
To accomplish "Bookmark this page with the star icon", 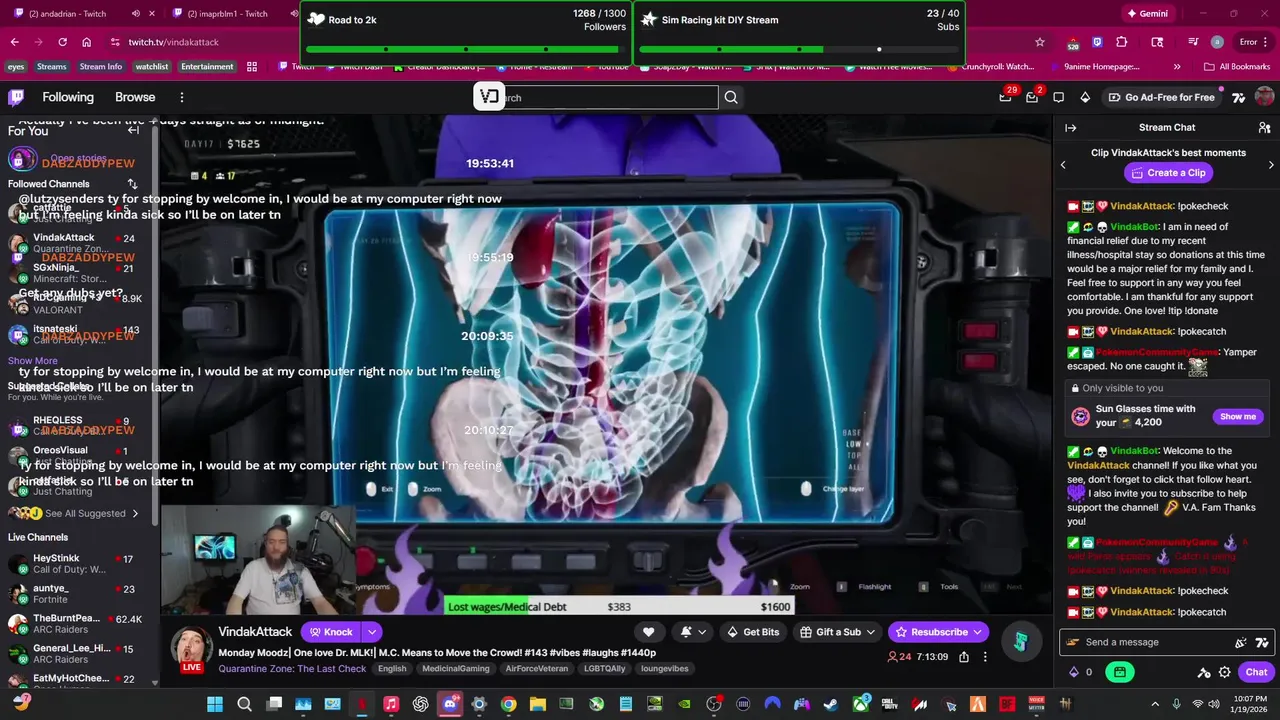I will click(x=1040, y=42).
